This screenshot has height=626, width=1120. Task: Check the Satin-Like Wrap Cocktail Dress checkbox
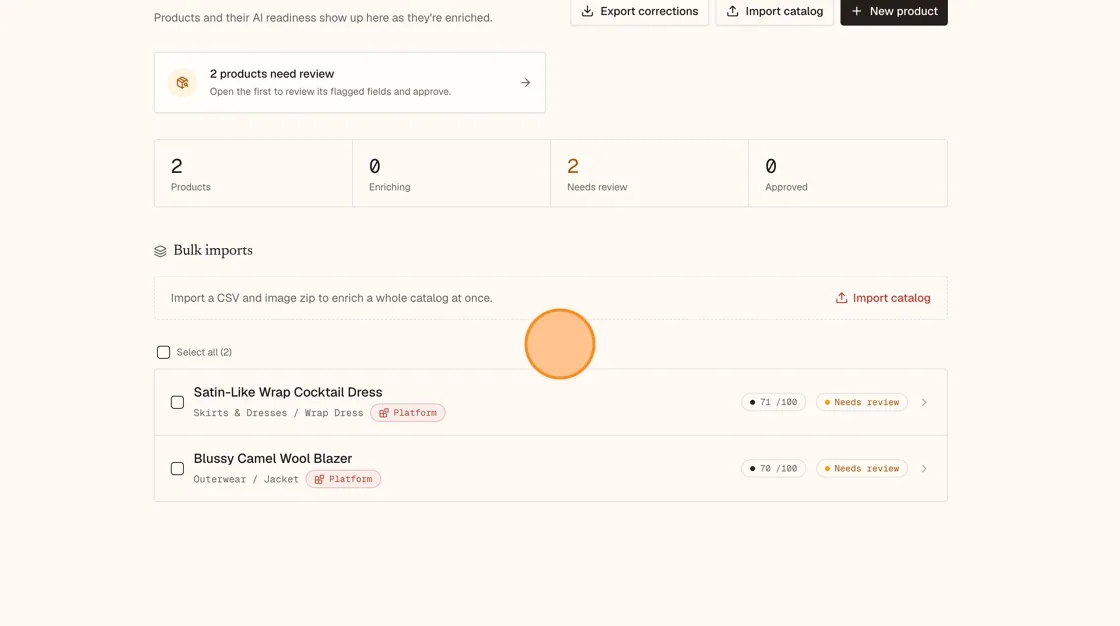177,402
